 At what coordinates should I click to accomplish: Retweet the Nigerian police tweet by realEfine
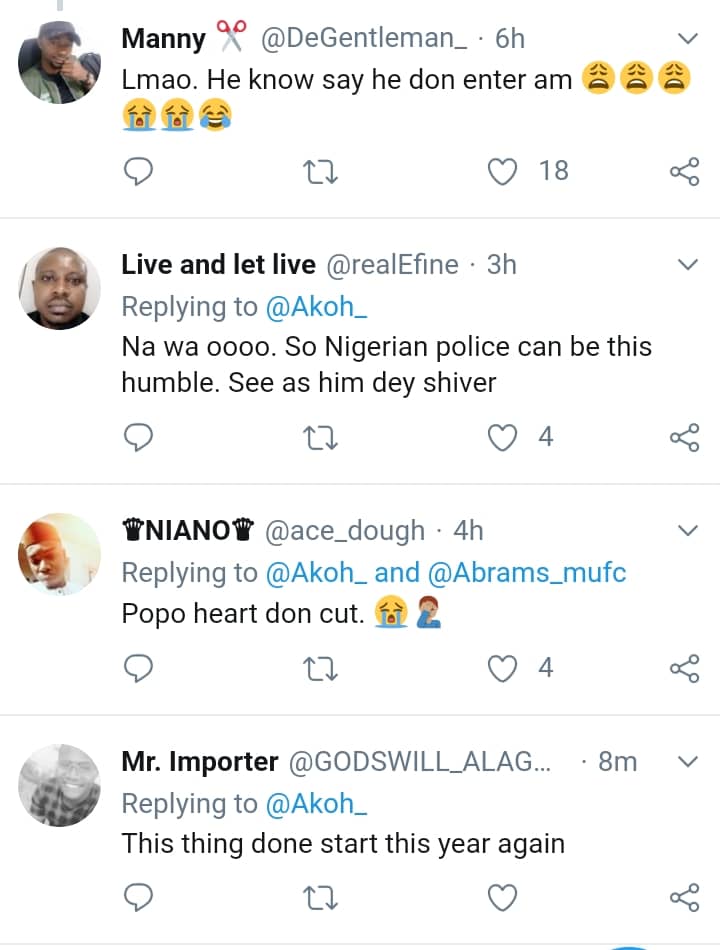320,437
